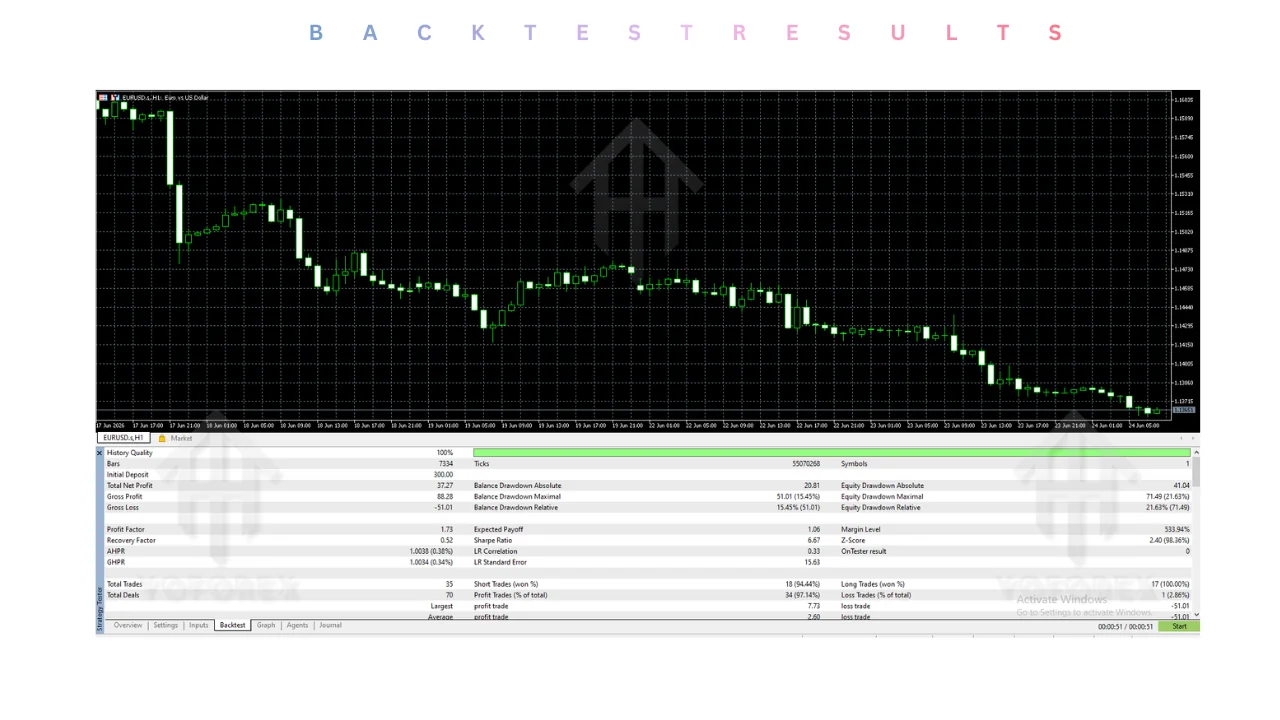This screenshot has width=1280, height=720.
Task: Click Long Trades value 17 (100.00%)
Action: pos(1169,585)
